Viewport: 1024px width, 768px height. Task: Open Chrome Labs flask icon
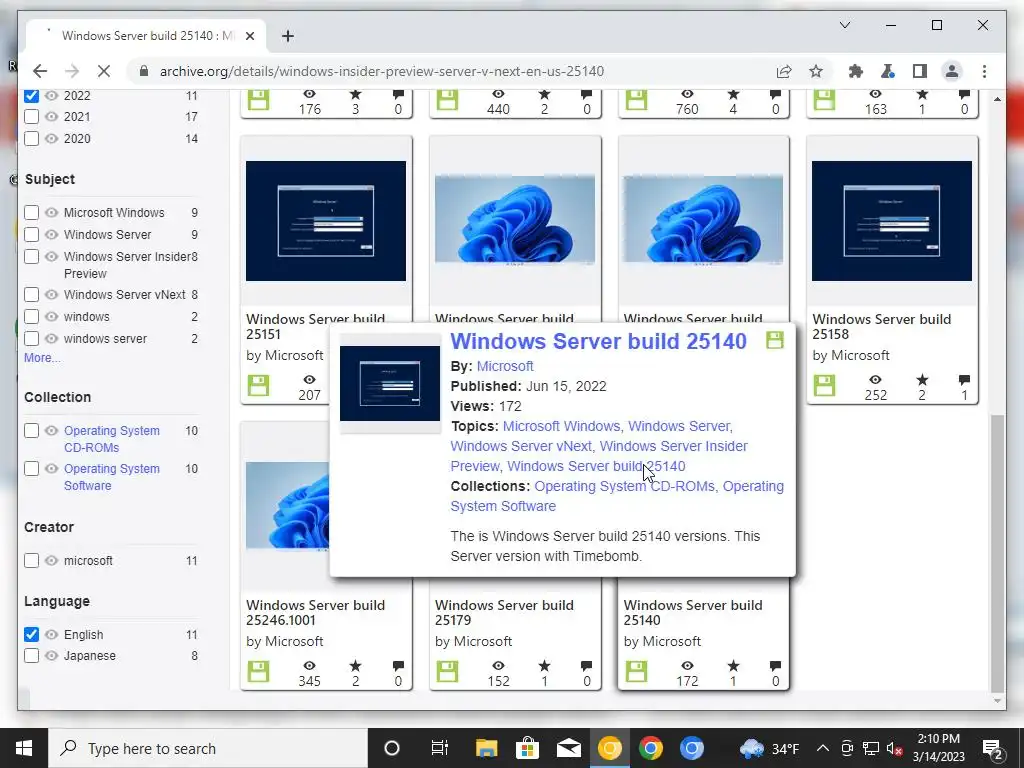tap(887, 71)
